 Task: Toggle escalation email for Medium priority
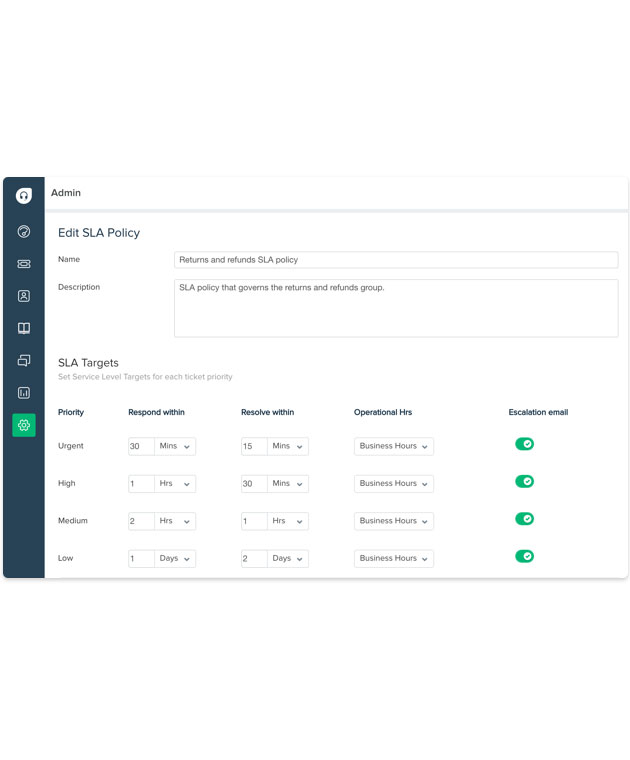(x=524, y=519)
